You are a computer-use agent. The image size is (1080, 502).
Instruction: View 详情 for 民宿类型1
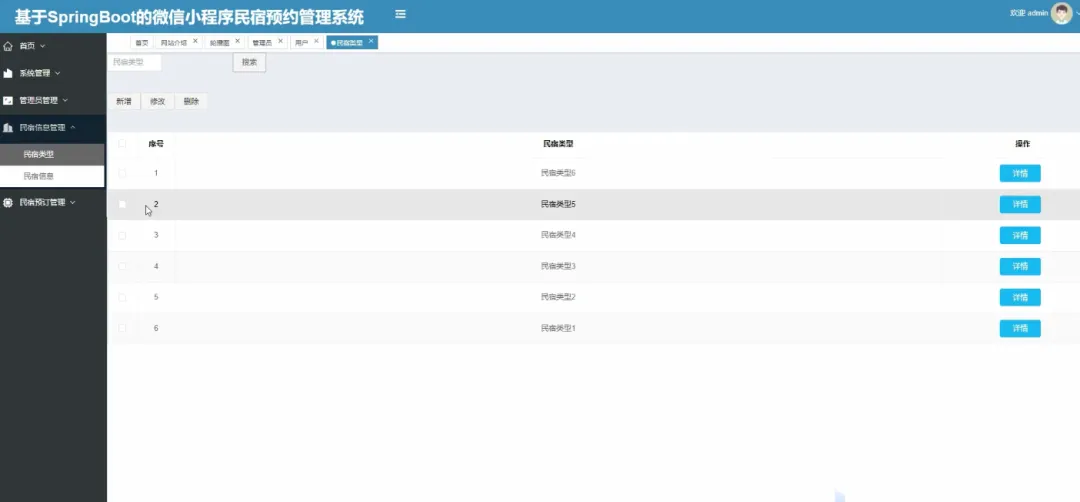[1020, 328]
